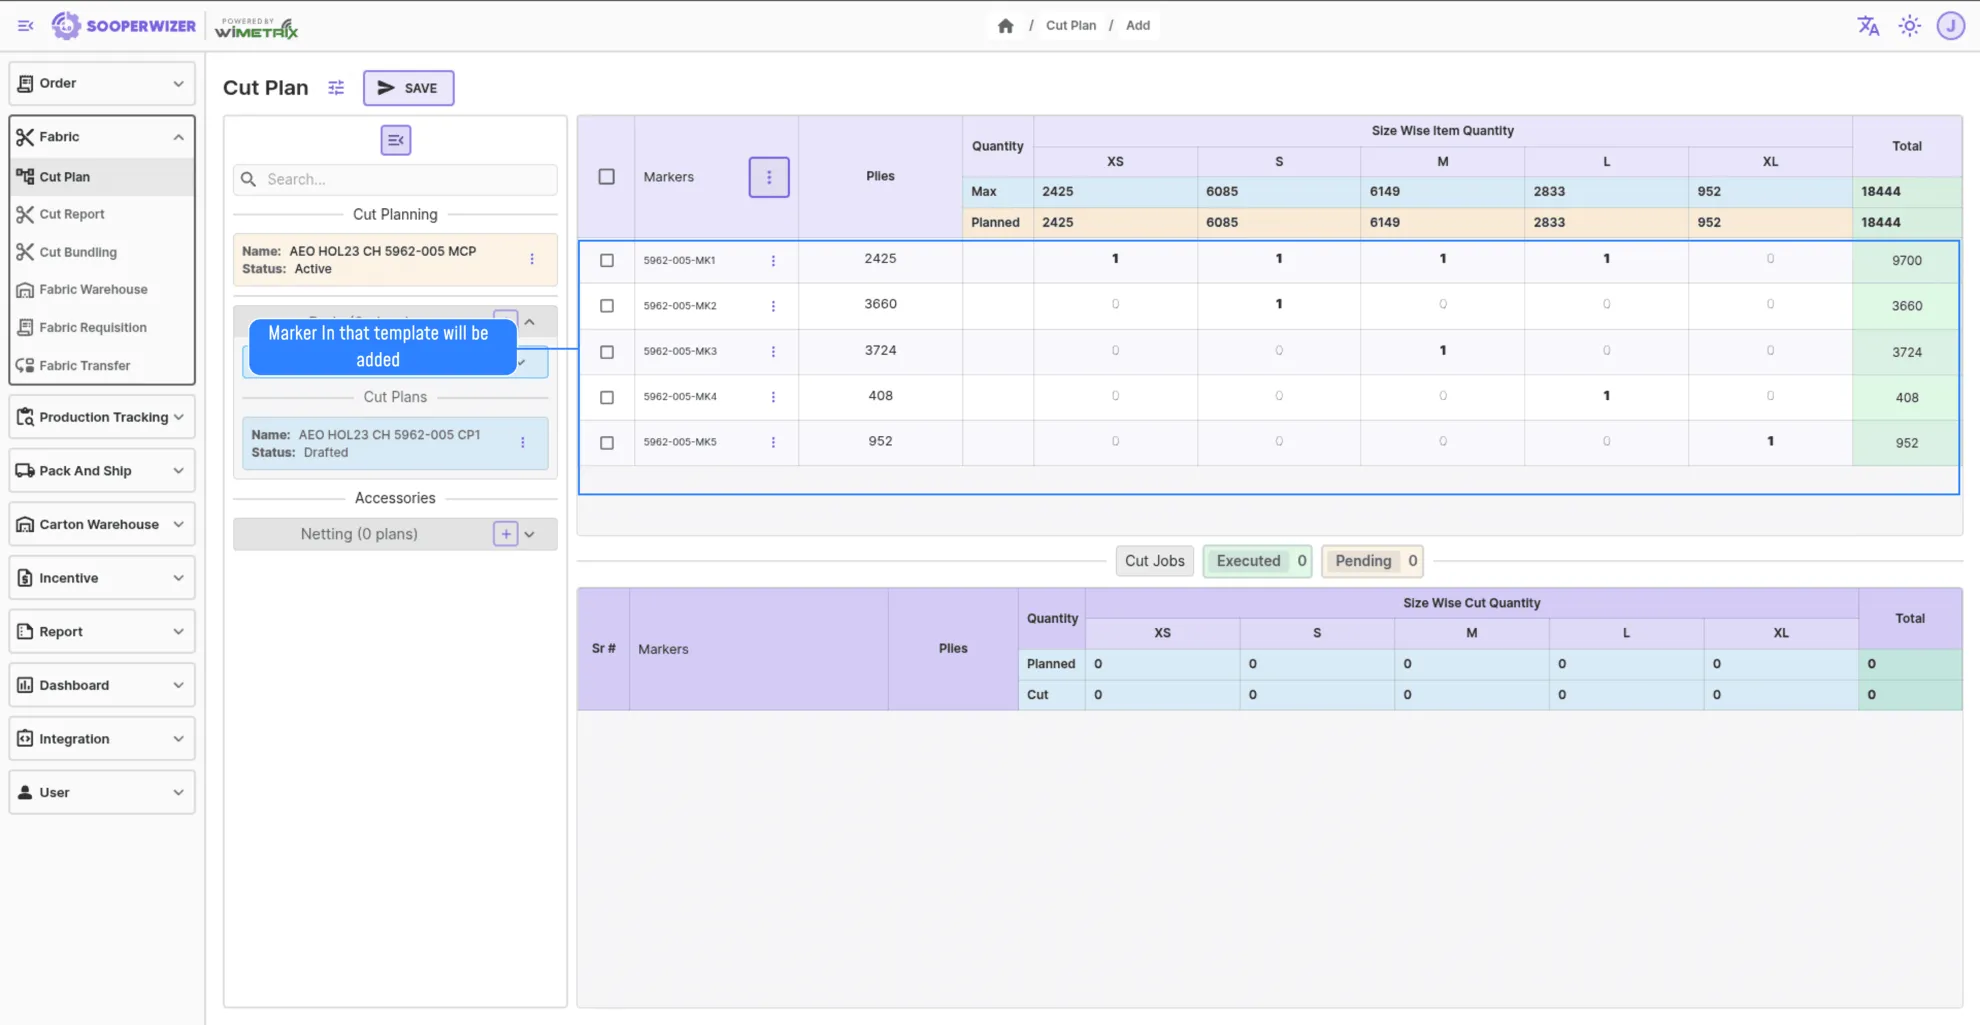
Task: Expand the Order sidebar menu
Action: [102, 83]
